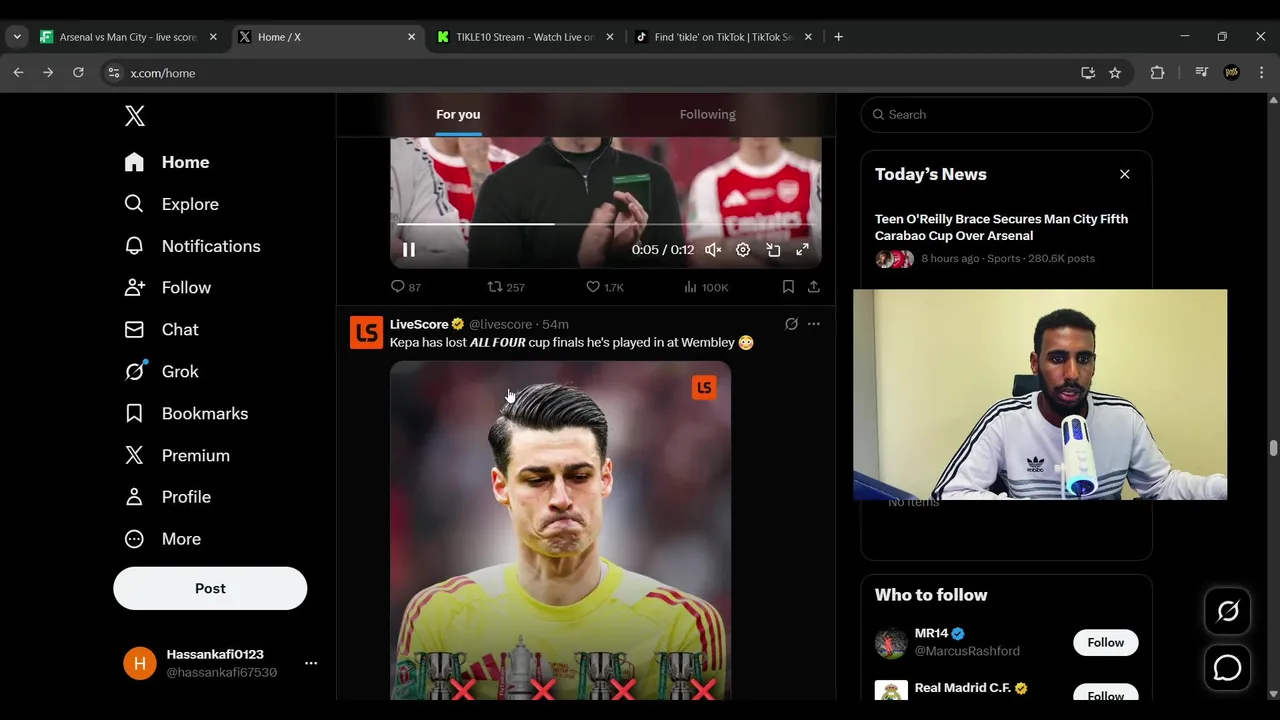1280x720 pixels.
Task: Repost the post with 257 reposts
Action: click(x=506, y=287)
